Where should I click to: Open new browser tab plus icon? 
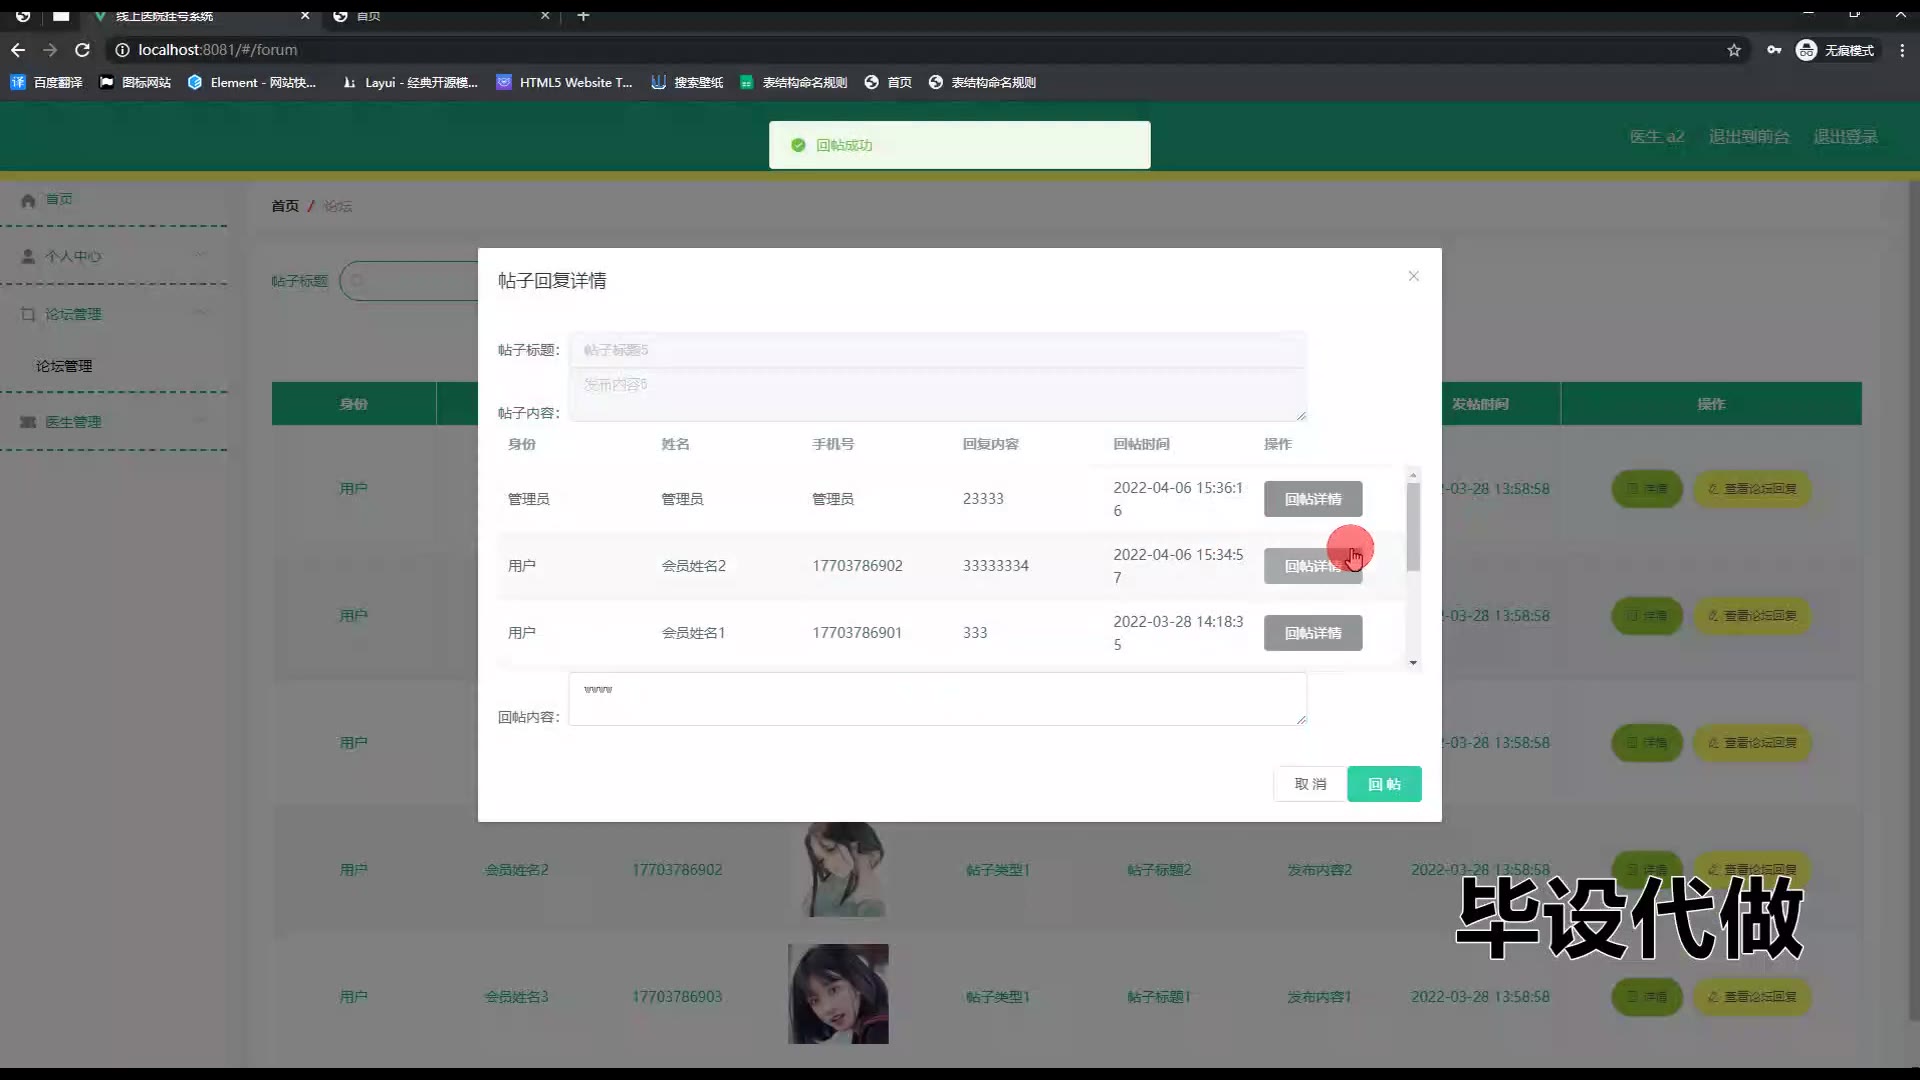click(x=583, y=15)
